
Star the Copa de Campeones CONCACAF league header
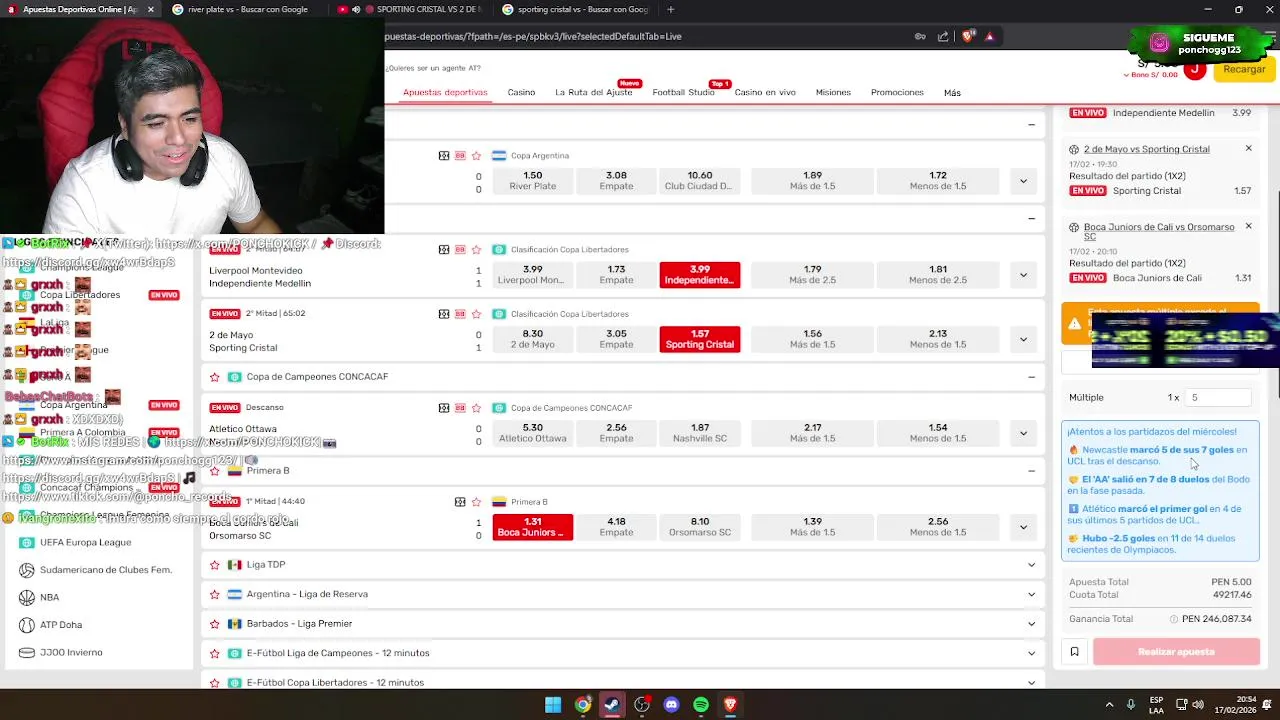click(214, 377)
